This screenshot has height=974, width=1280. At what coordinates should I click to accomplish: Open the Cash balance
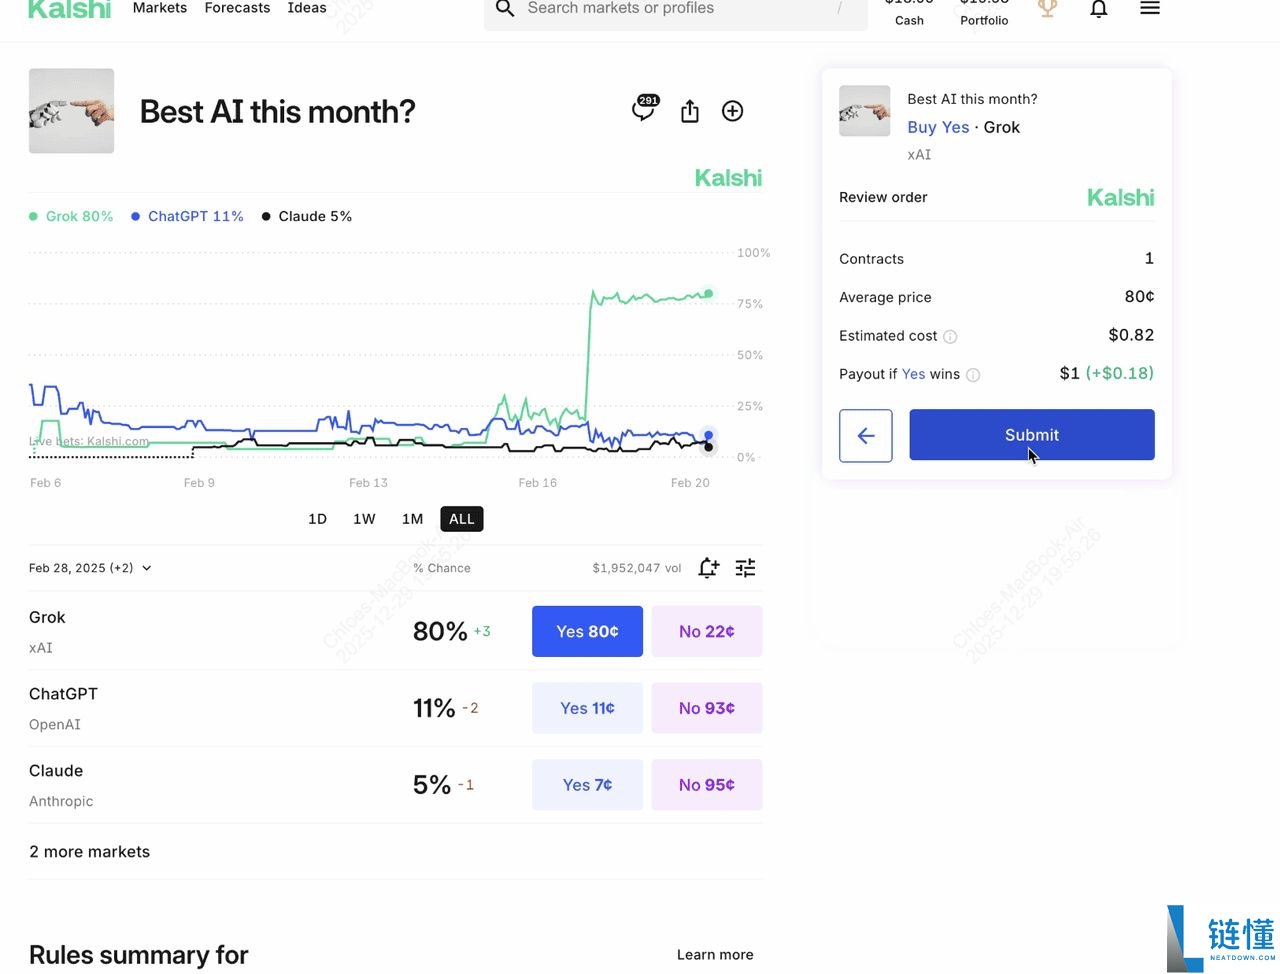(909, 12)
